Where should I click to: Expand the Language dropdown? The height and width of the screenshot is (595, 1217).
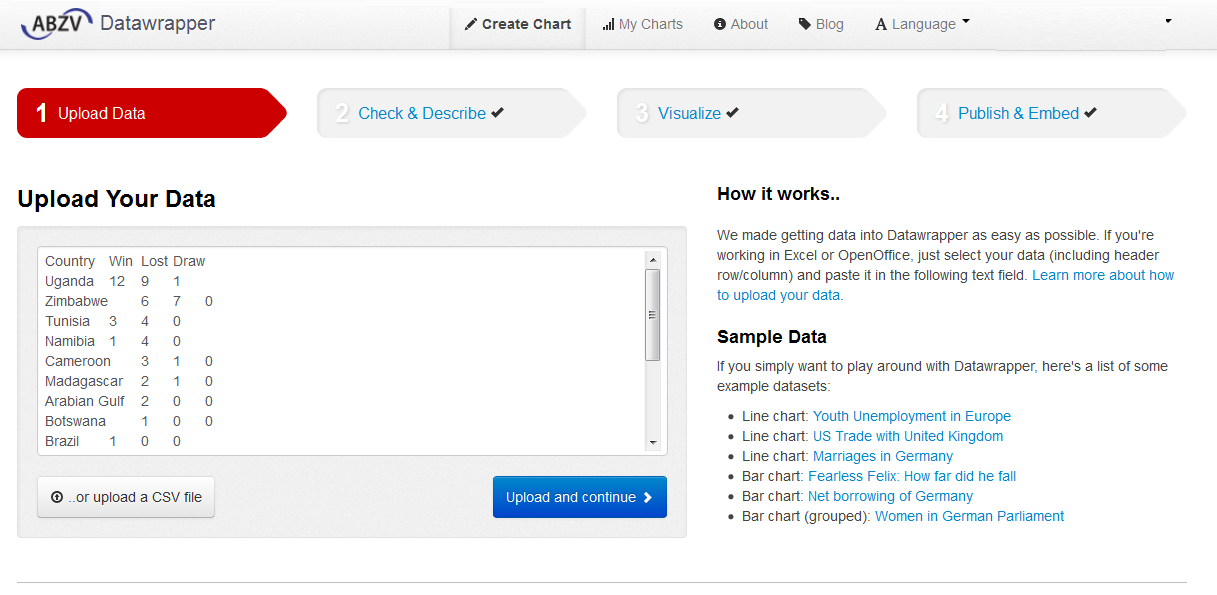(x=922, y=24)
